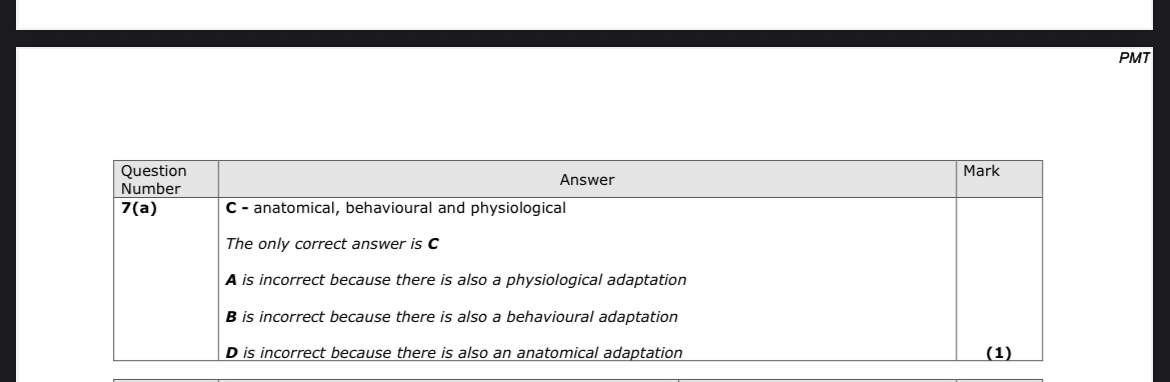This screenshot has height=382, width=1170.
Task: Click the PMT label in the page corner
Action: [1134, 58]
